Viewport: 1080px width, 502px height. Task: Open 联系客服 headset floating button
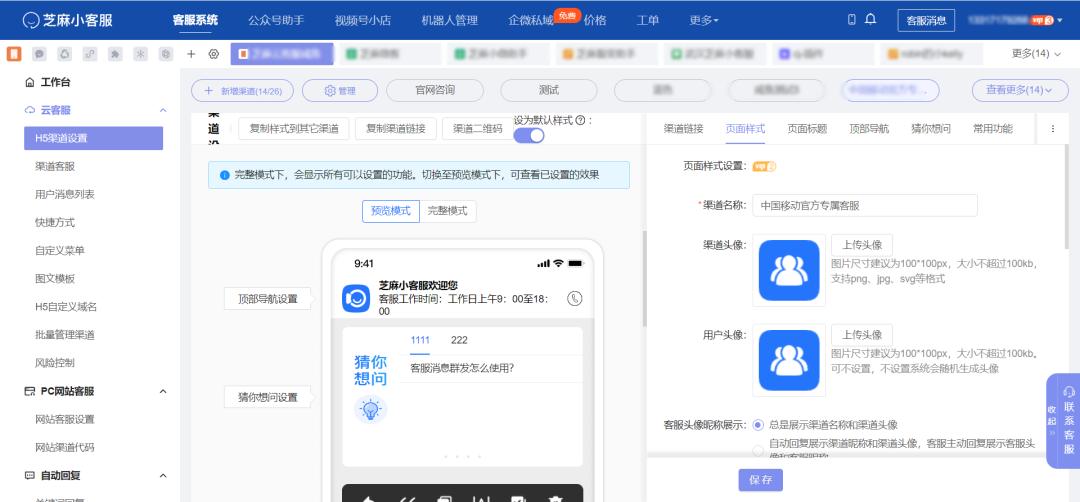(1069, 421)
